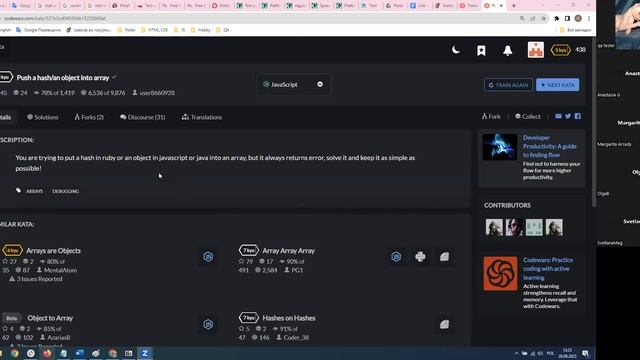The image size is (640, 360).
Task: Toggle dark mode with the moon icon
Action: 456,50
